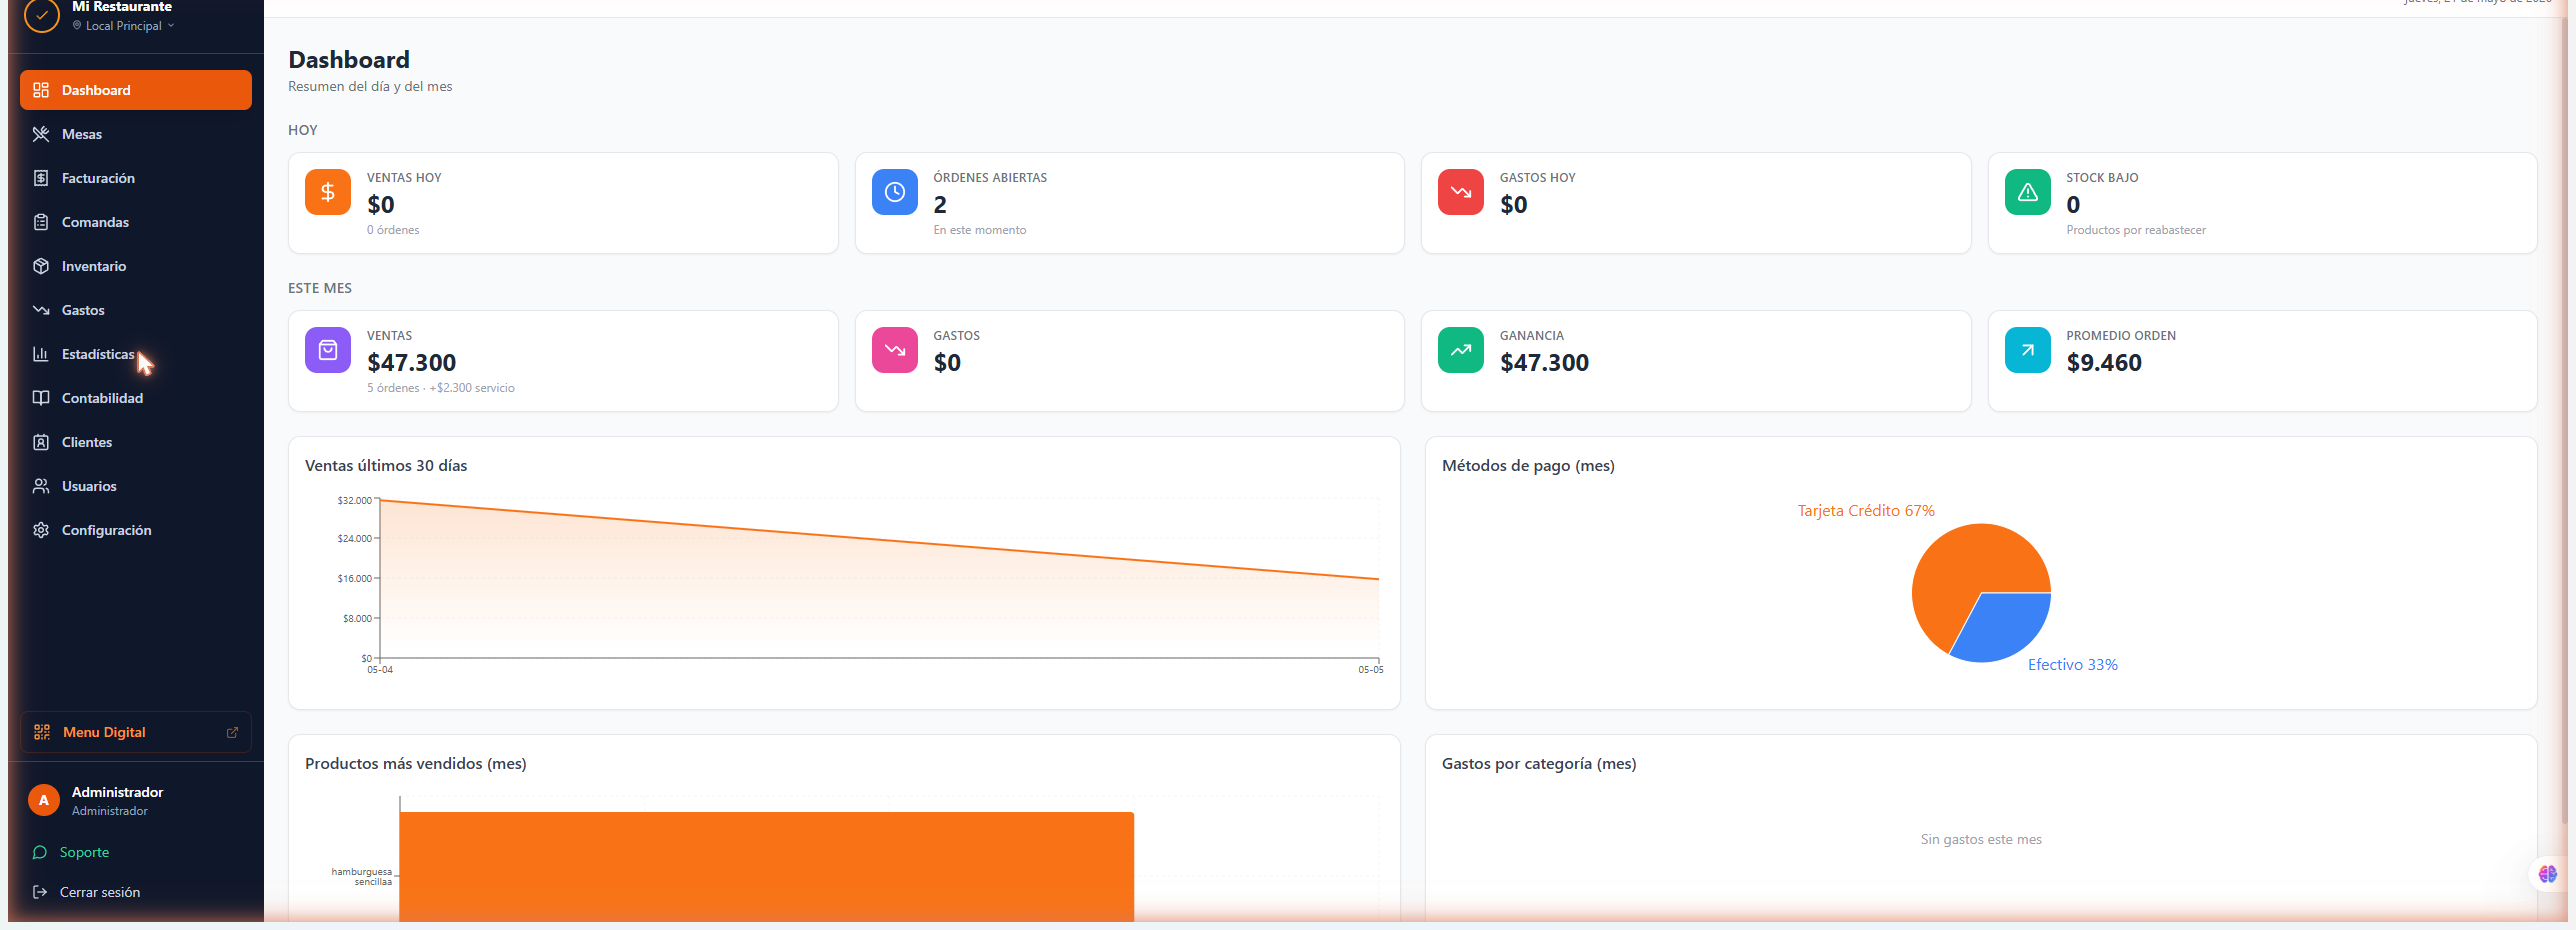This screenshot has width=2576, height=930.
Task: Click the Tarjeta Crédito 67% label
Action: pos(1866,511)
